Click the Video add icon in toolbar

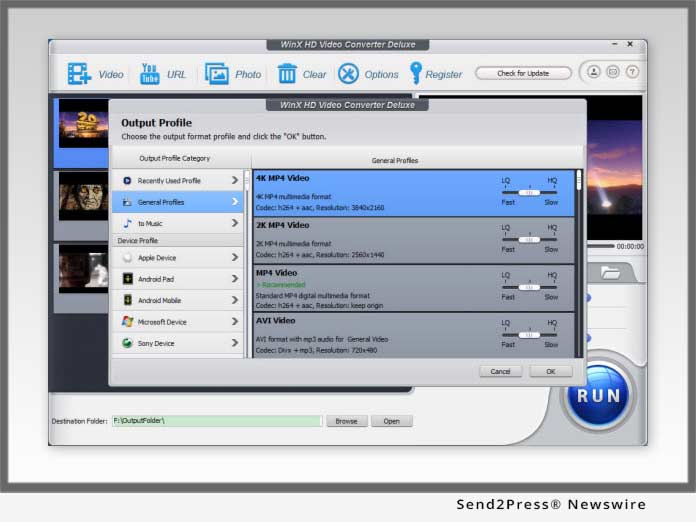pyautogui.click(x=79, y=74)
